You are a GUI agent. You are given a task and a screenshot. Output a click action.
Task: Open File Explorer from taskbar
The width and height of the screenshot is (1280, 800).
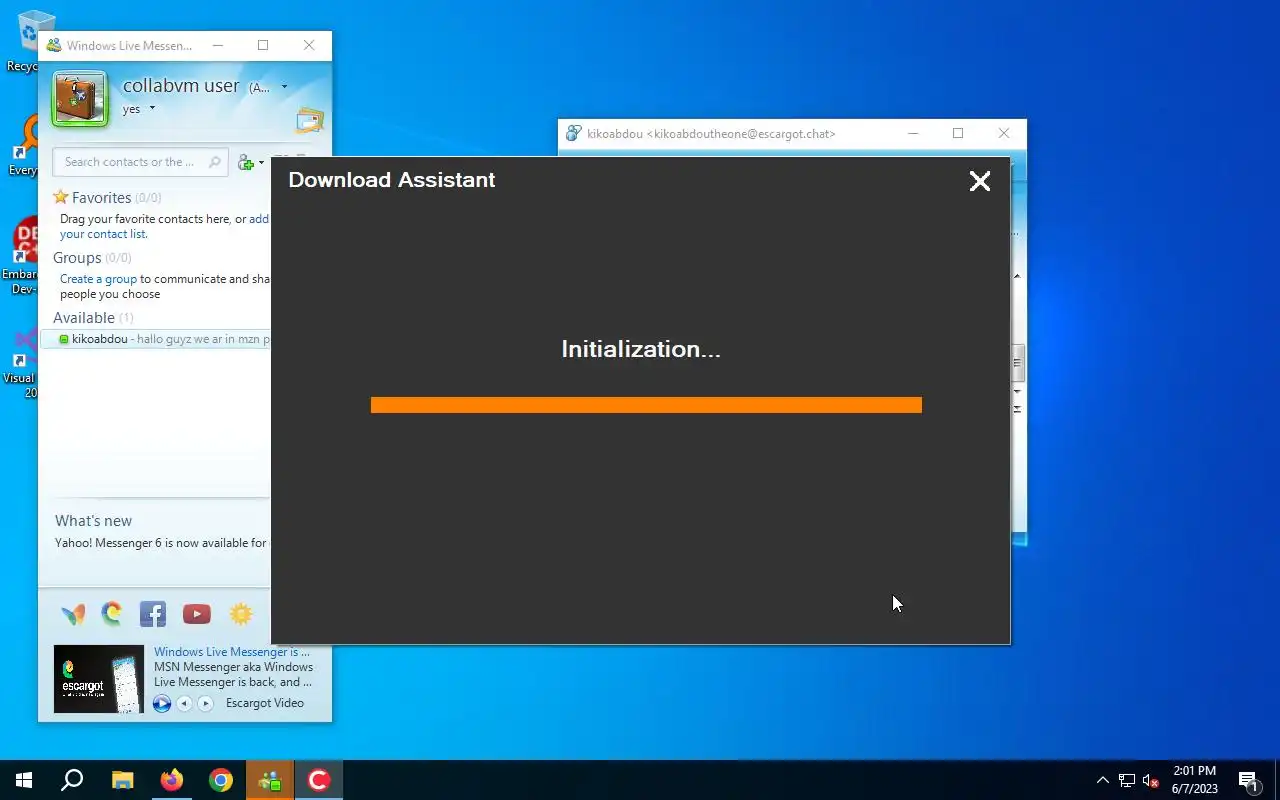122,780
